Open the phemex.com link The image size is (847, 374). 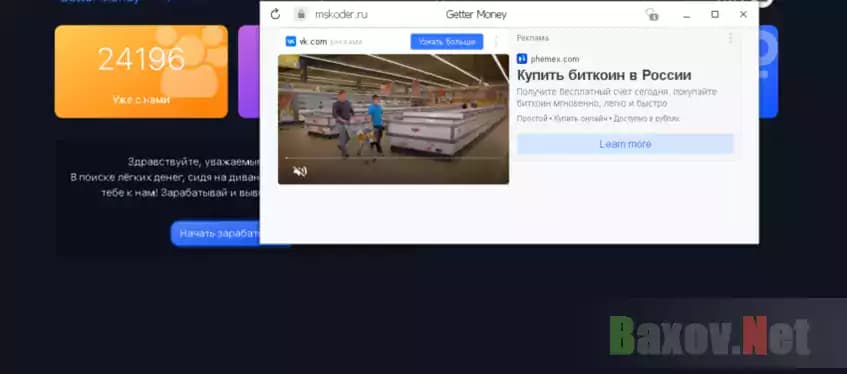[x=555, y=59]
